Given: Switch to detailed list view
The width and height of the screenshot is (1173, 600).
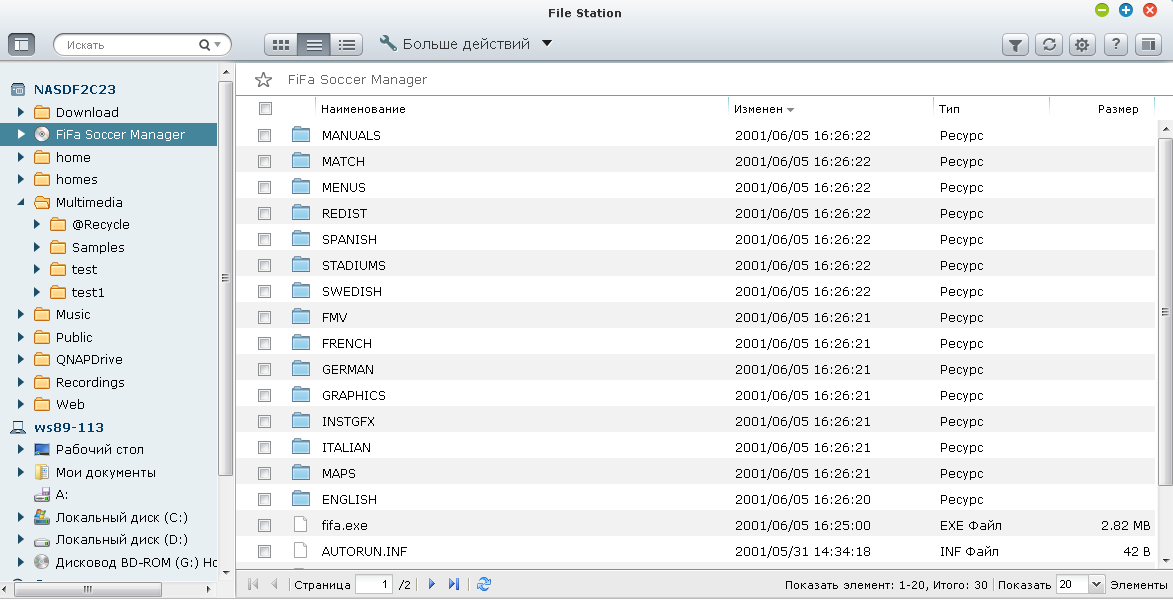Looking at the screenshot, I should [x=346, y=45].
